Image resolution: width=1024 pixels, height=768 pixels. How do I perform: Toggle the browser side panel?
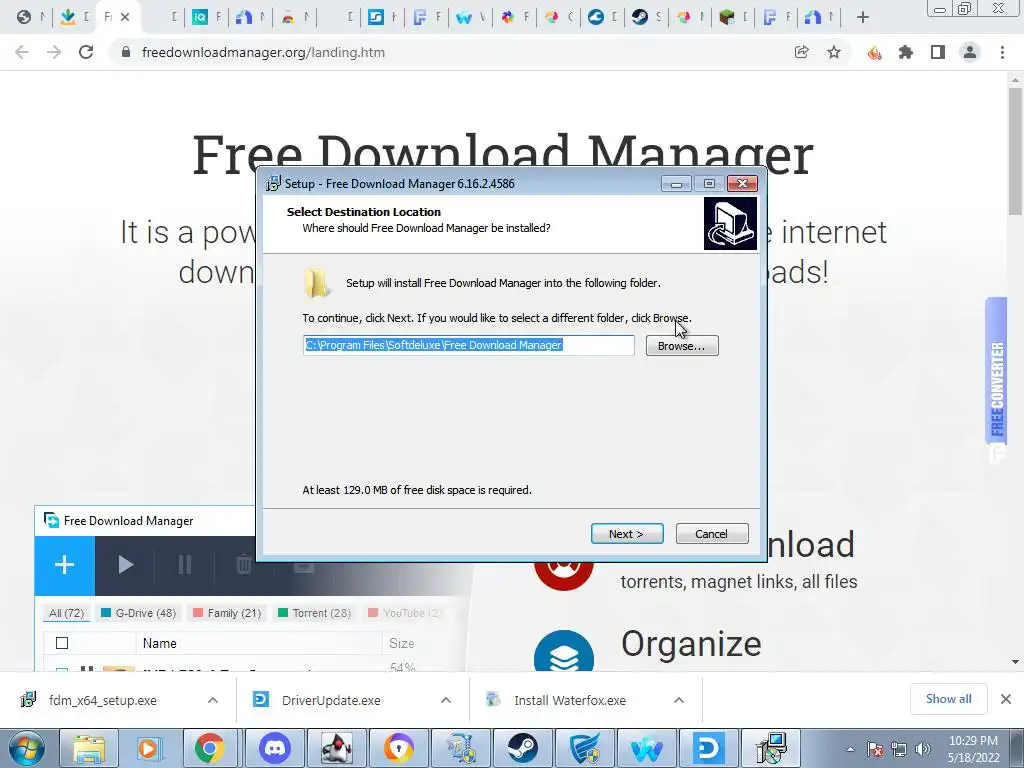[938, 52]
